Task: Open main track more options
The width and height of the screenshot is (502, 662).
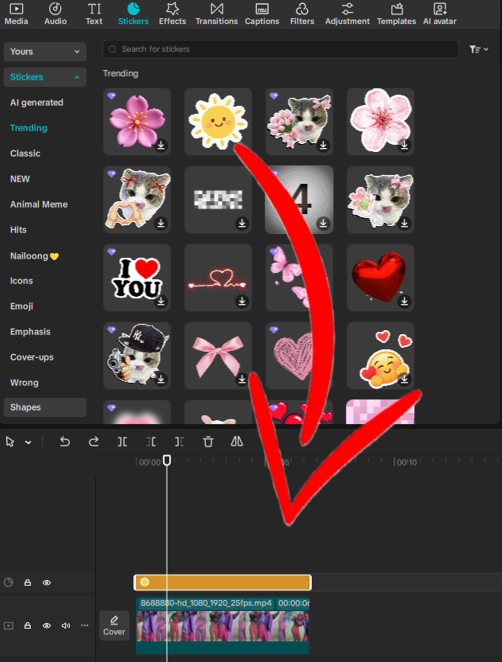Action: 85,625
